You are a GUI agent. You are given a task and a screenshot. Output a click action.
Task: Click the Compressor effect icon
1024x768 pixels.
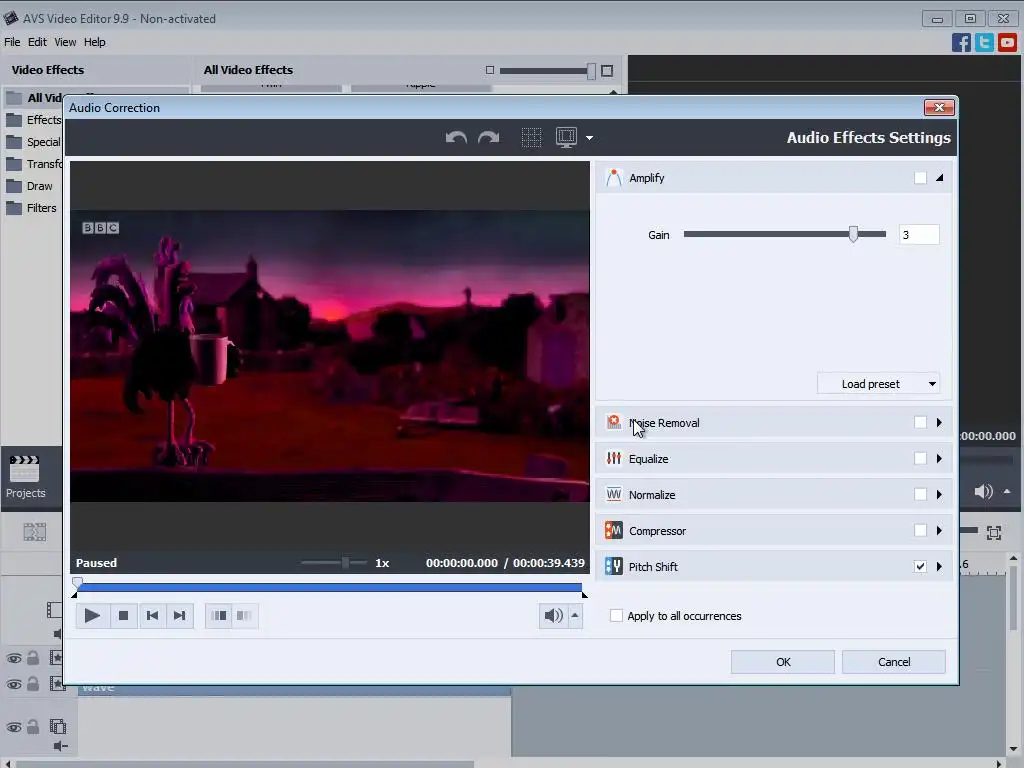tap(613, 530)
